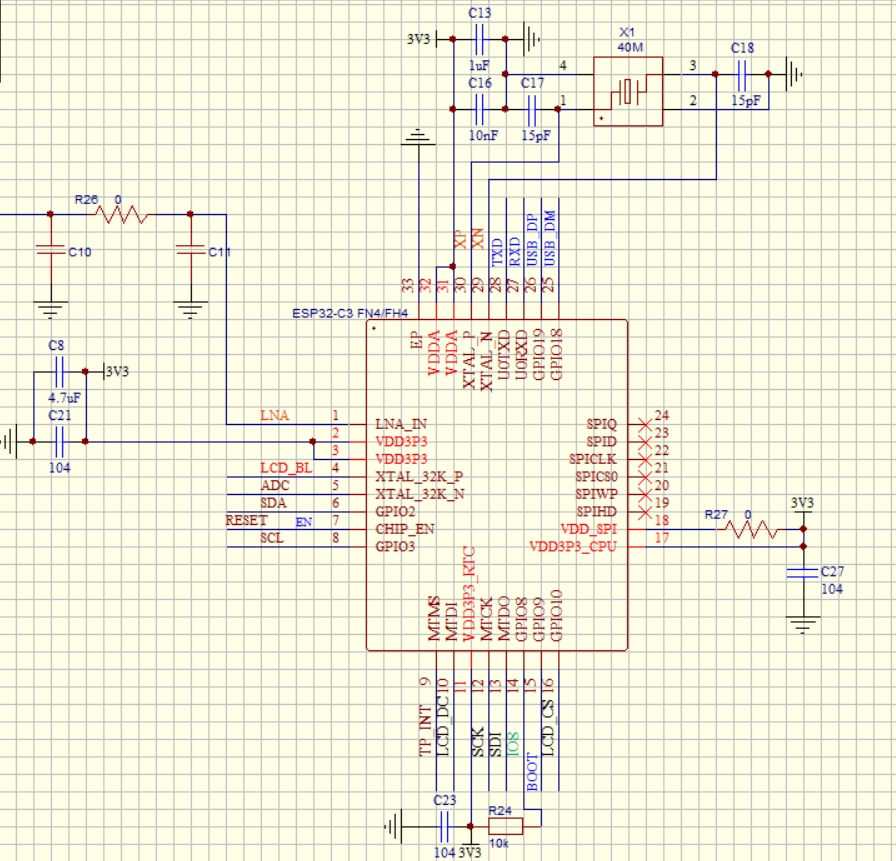896x861 pixels.
Task: Select resistor R24 box symbol
Action: tap(506, 826)
